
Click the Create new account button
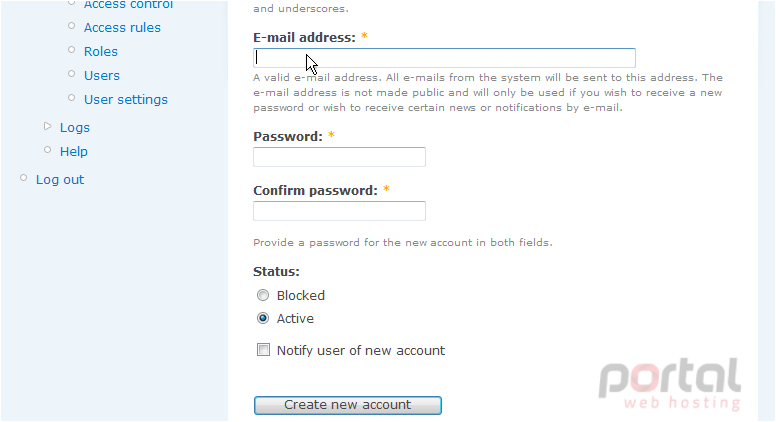pyautogui.click(x=348, y=405)
